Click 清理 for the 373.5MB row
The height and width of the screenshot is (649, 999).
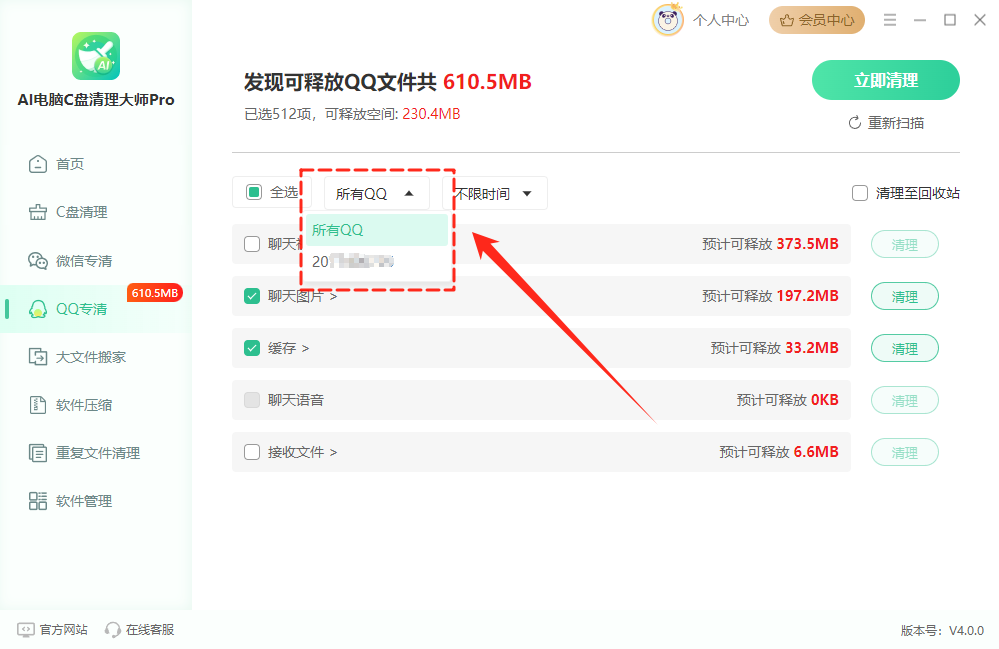tap(905, 245)
